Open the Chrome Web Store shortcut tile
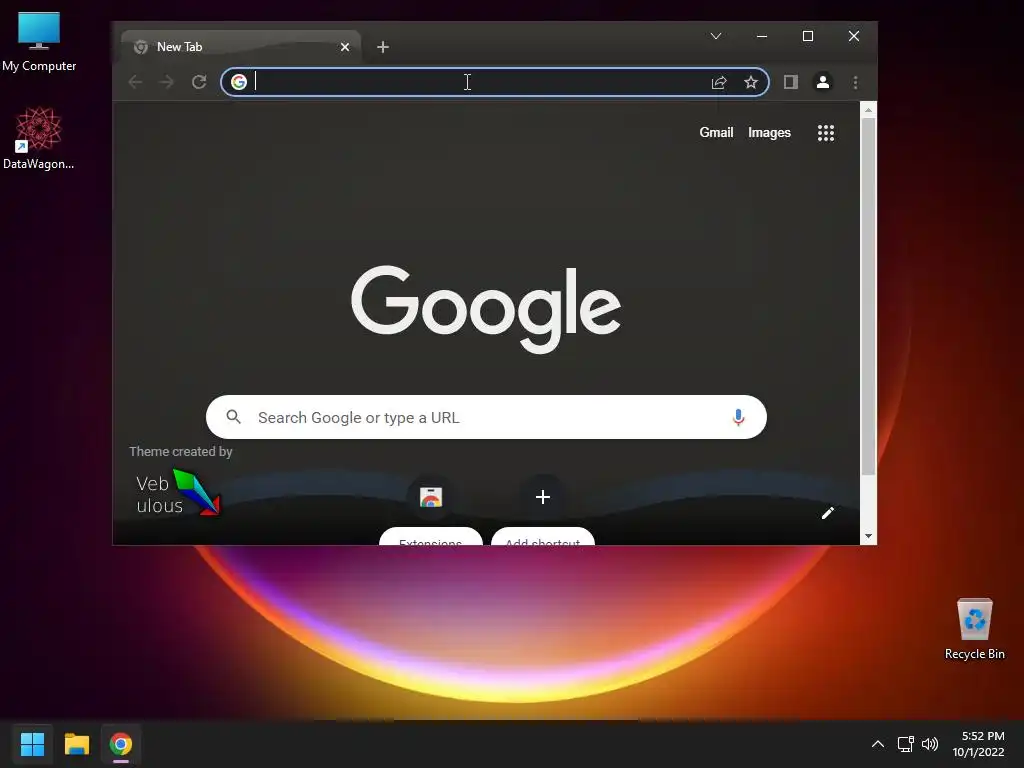1024x768 pixels. point(431,498)
